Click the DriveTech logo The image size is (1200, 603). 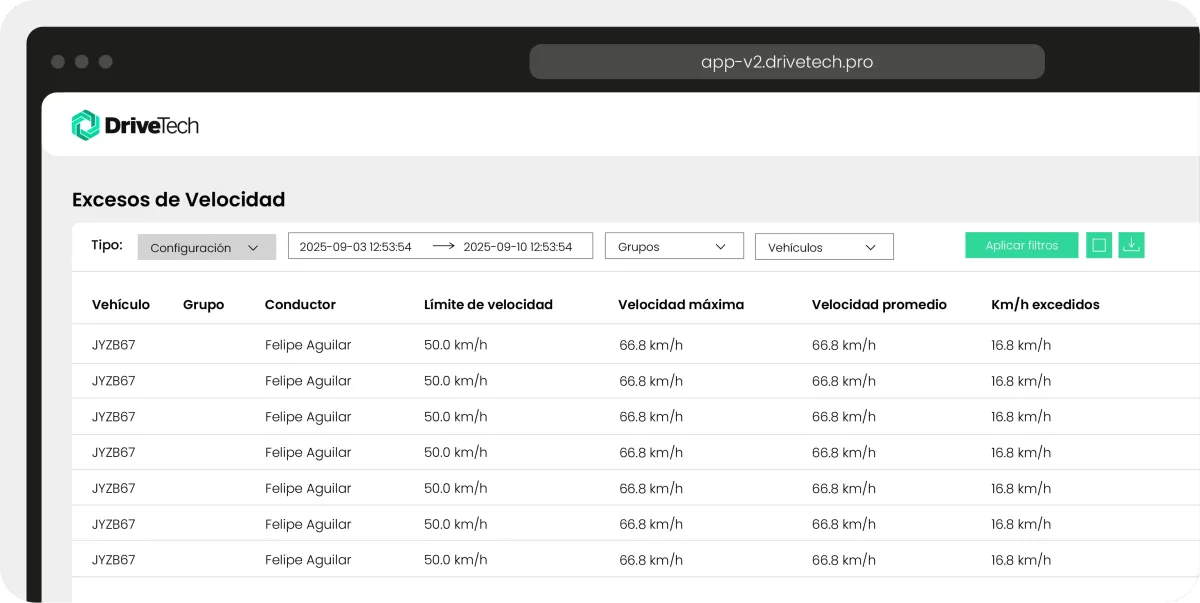(x=135, y=125)
